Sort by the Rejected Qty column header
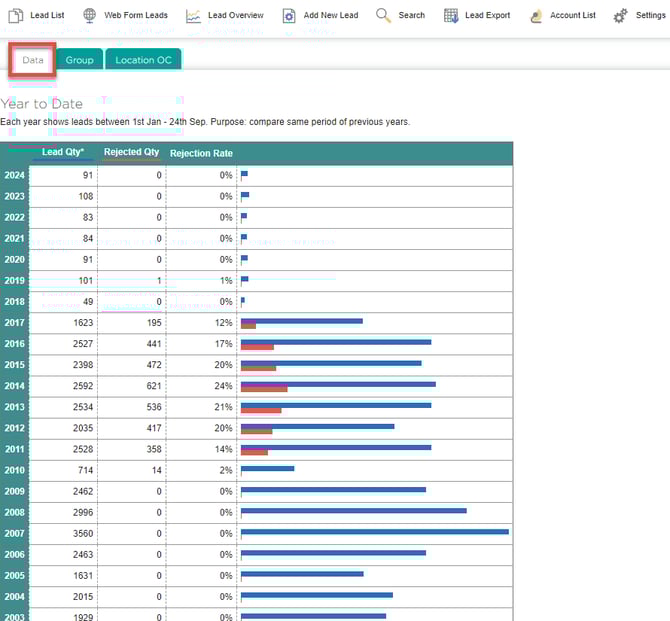 pyautogui.click(x=131, y=153)
